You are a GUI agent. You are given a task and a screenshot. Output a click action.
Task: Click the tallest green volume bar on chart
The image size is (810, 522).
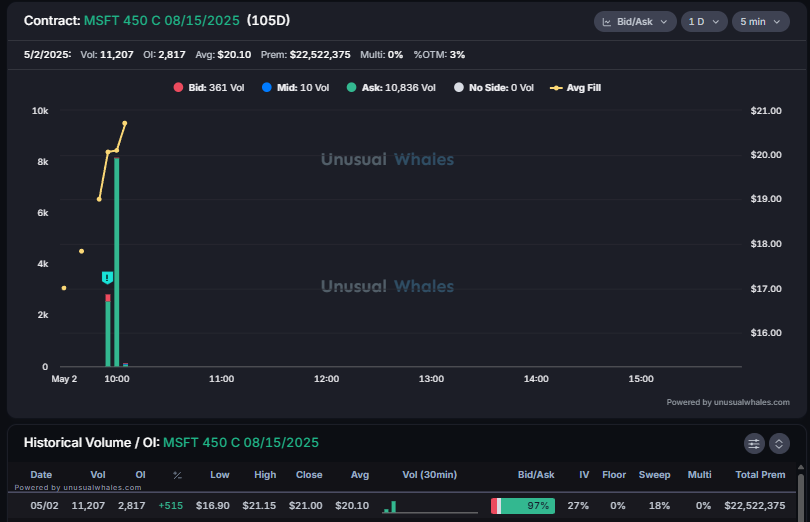(x=117, y=262)
